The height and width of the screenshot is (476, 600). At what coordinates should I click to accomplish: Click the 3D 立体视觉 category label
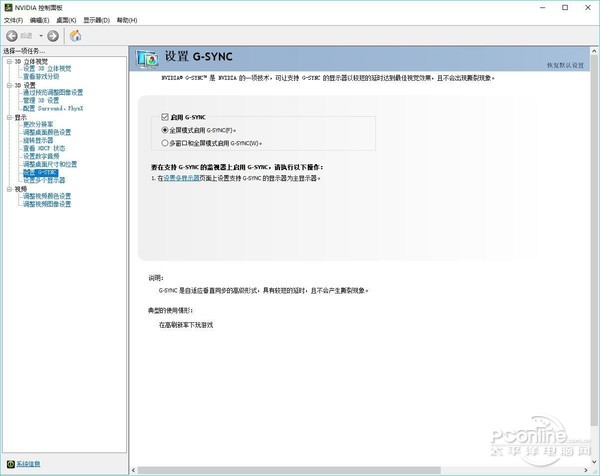pos(31,61)
